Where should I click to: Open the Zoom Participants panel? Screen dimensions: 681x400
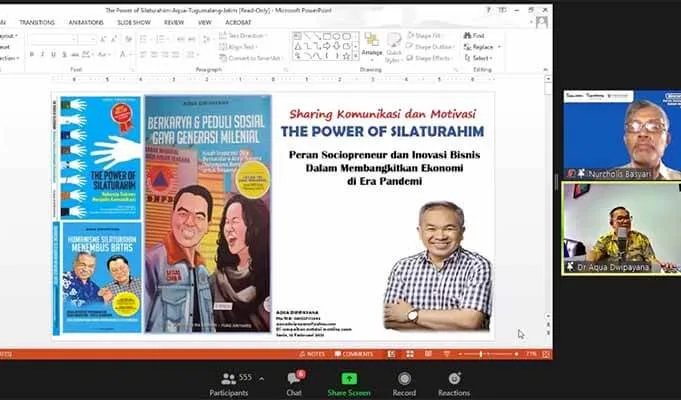tap(229, 384)
